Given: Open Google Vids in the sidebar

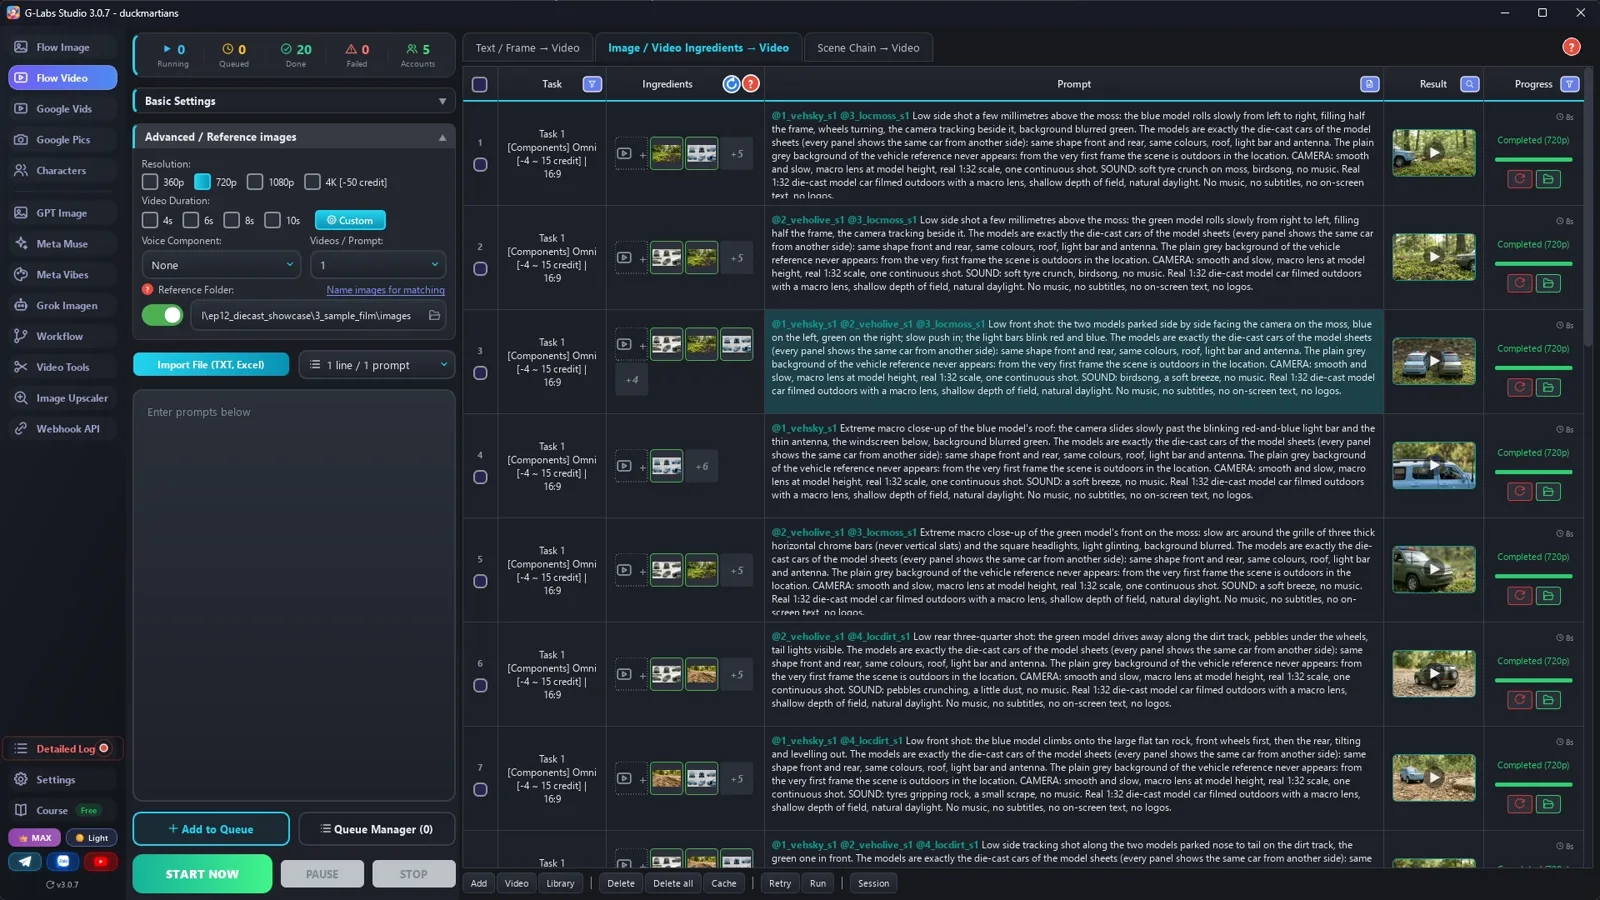Looking at the screenshot, I should tap(63, 109).
